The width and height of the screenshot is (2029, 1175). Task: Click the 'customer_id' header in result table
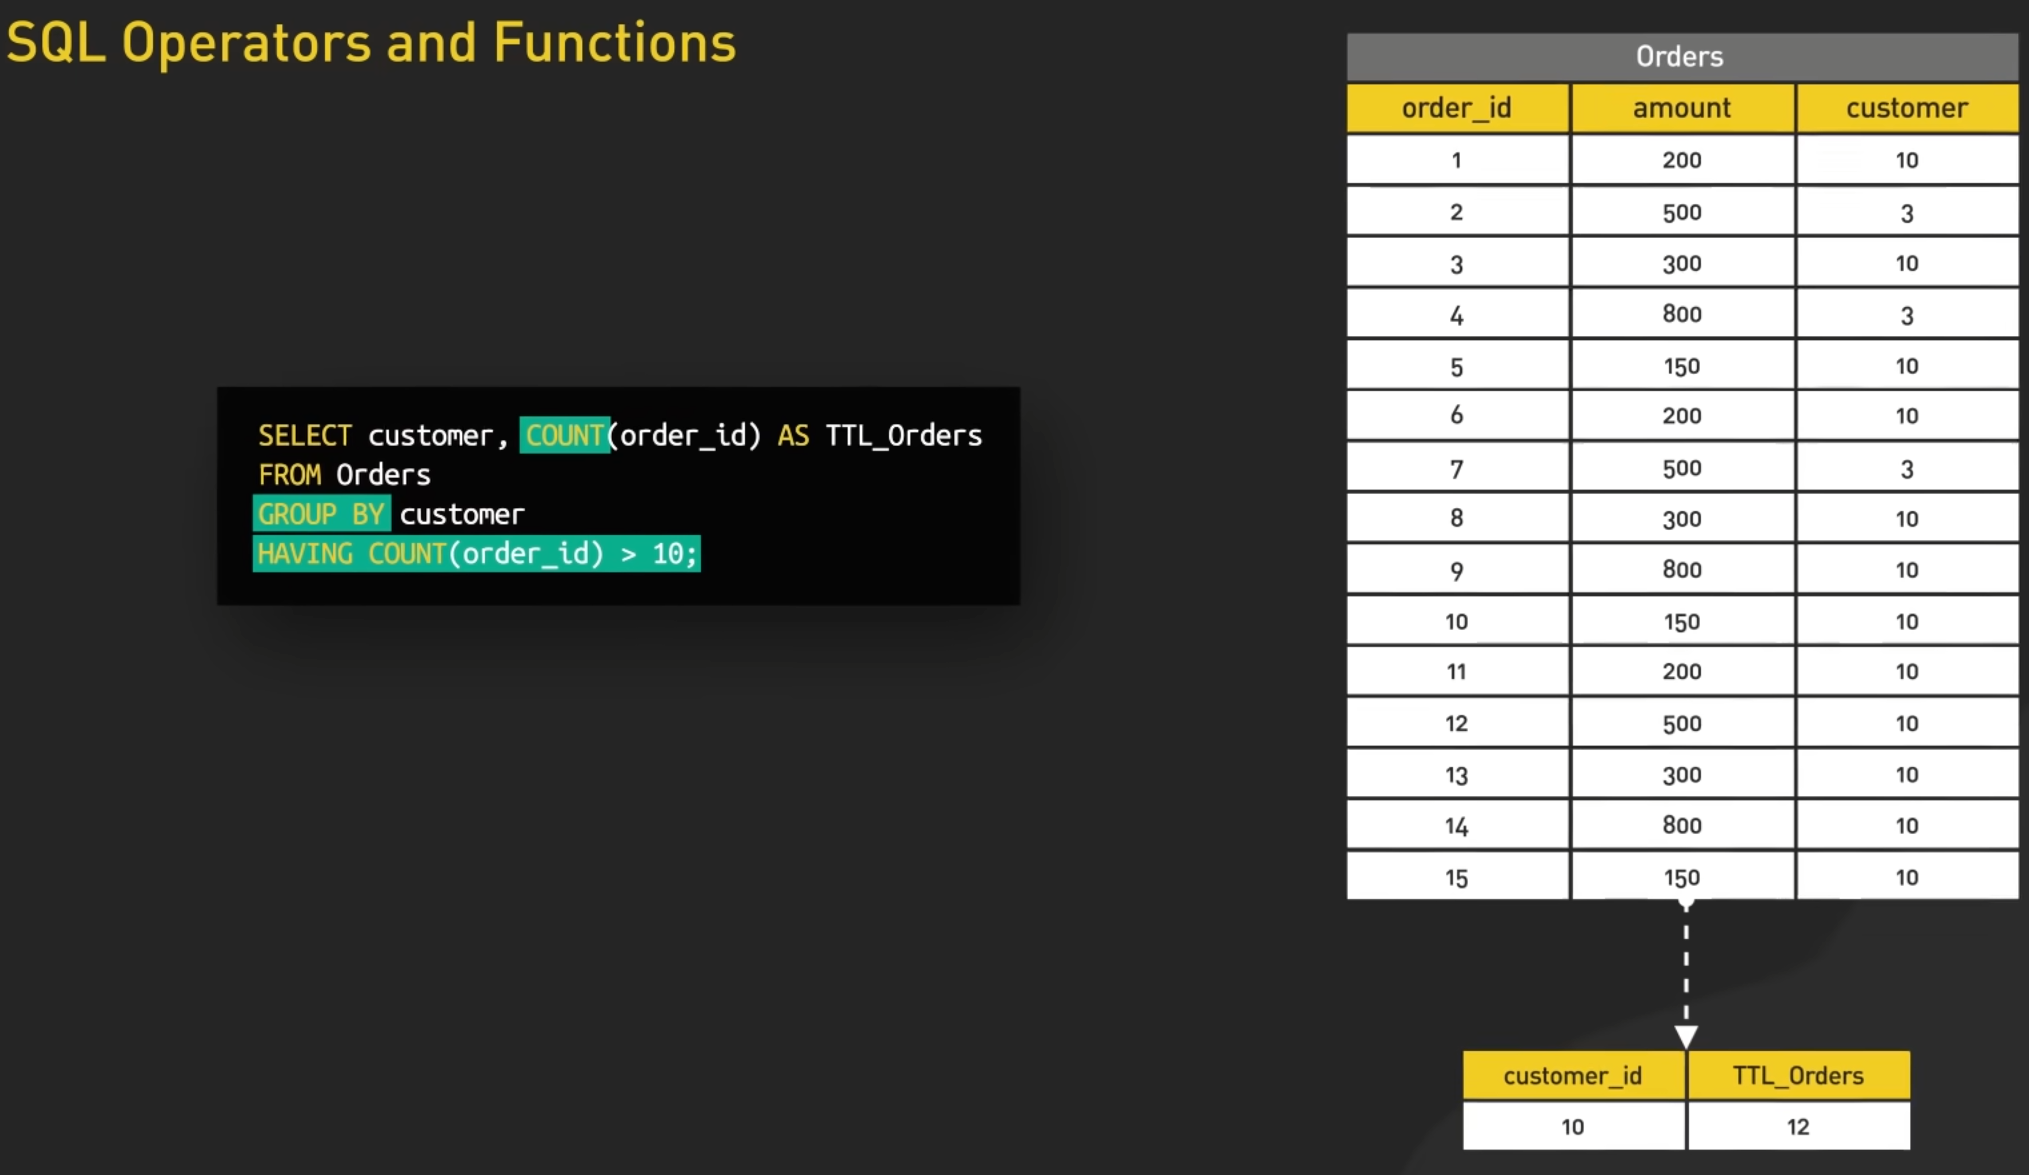(1573, 1075)
